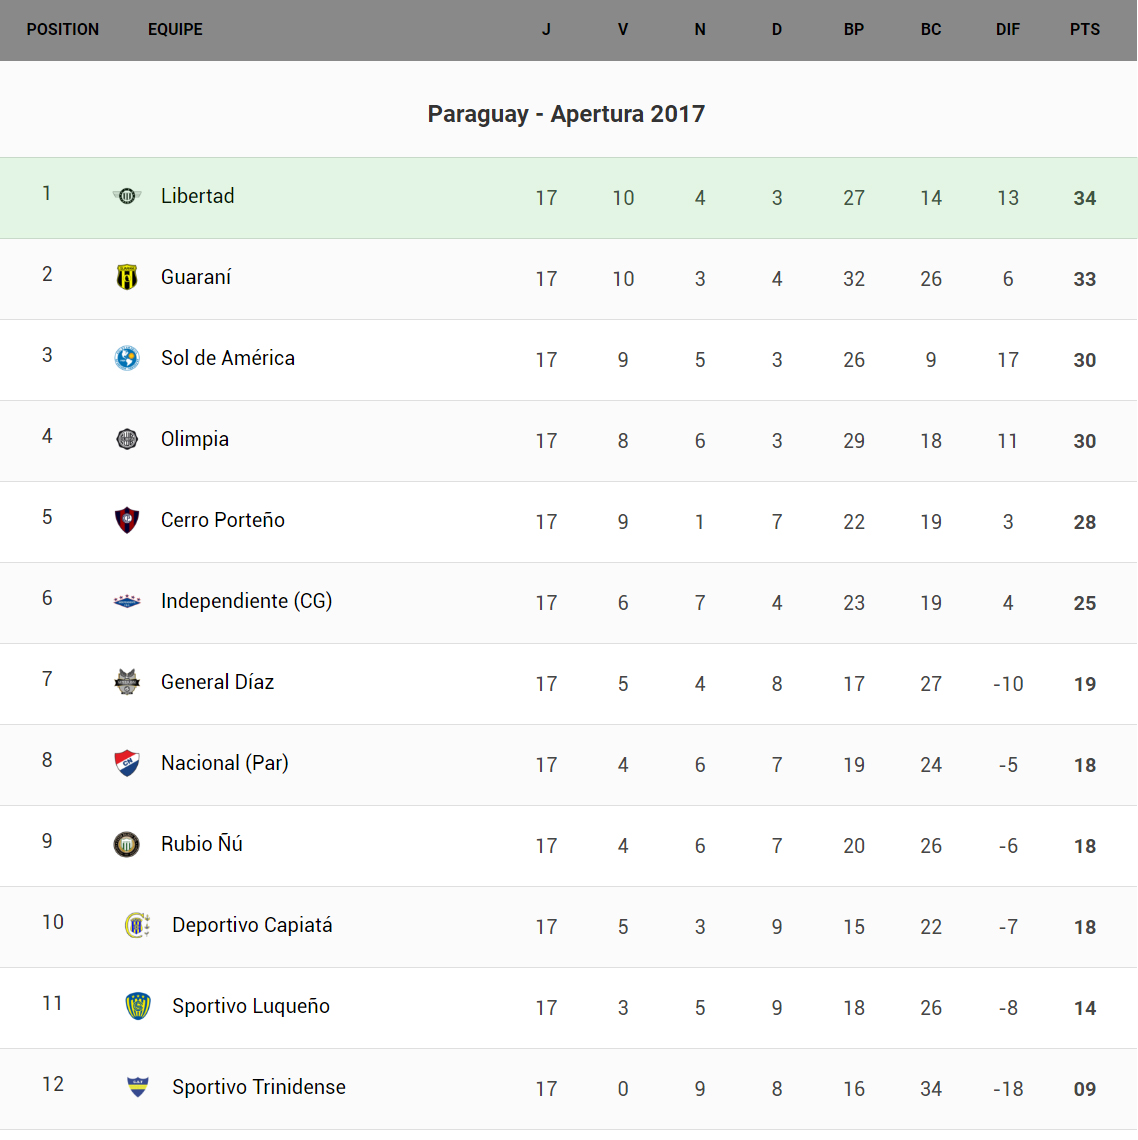
Task: Select the PTS column header
Action: [x=1085, y=30]
